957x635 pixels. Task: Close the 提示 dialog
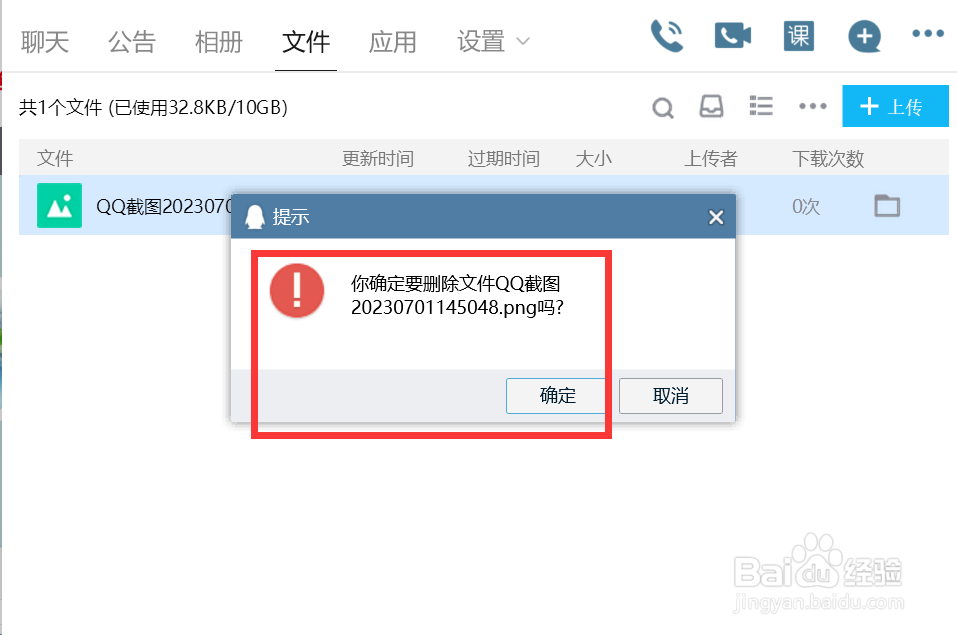[x=716, y=217]
